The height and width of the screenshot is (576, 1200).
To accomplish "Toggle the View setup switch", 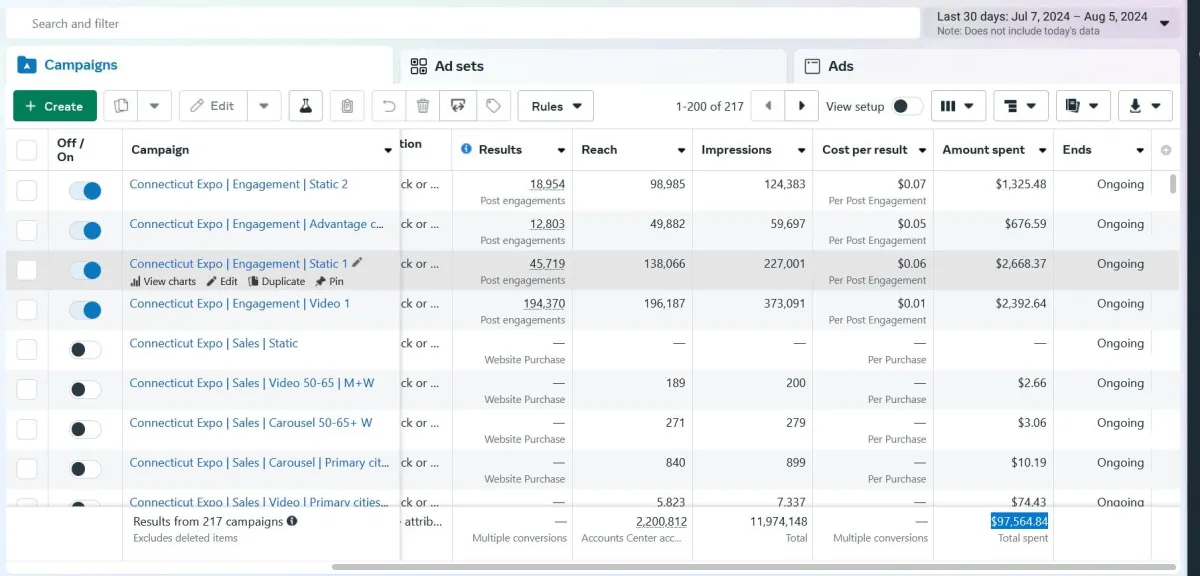I will click(907, 106).
